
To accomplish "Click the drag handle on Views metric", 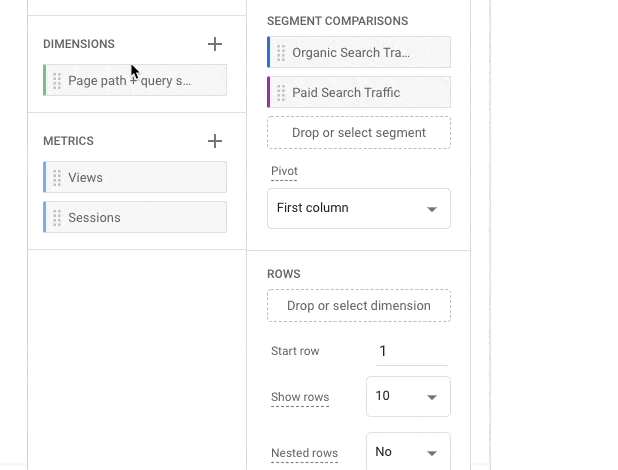I will click(57, 178).
